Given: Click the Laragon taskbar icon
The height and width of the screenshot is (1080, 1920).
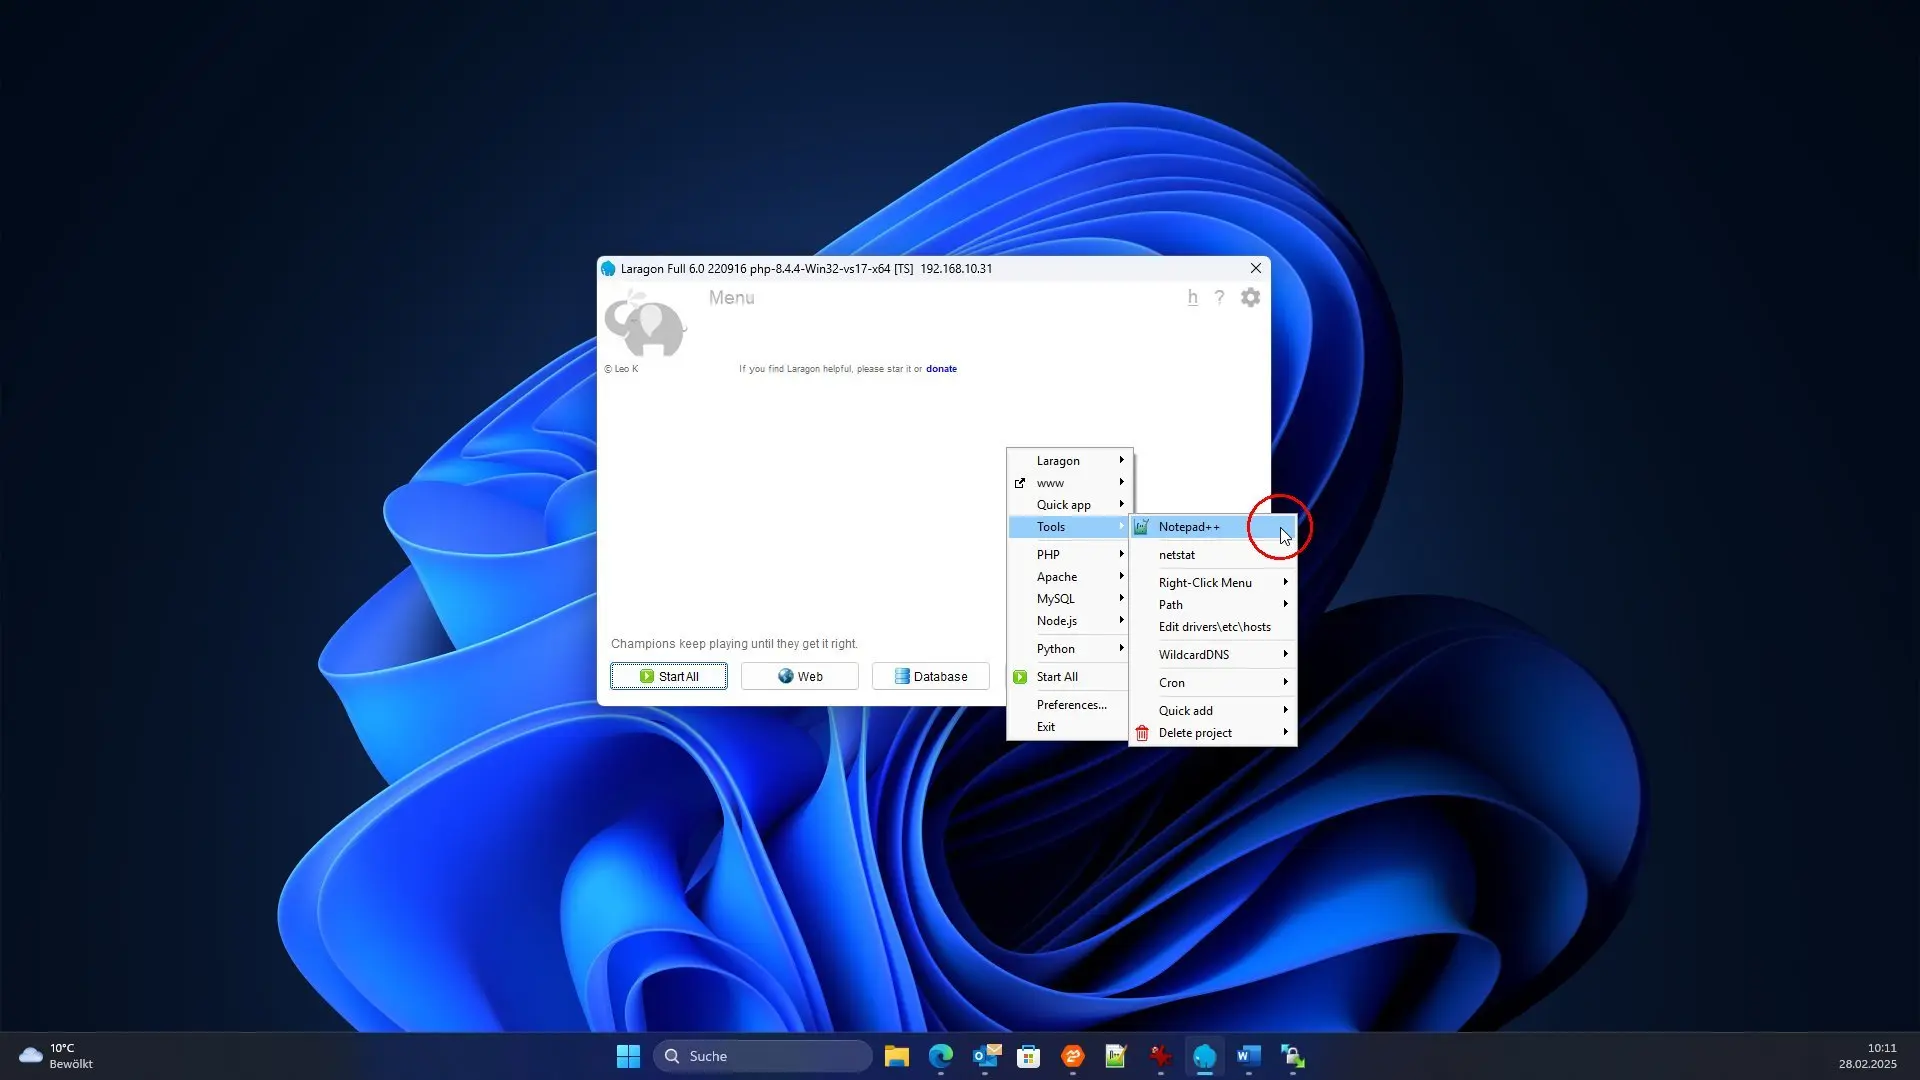Looking at the screenshot, I should tap(1205, 1056).
